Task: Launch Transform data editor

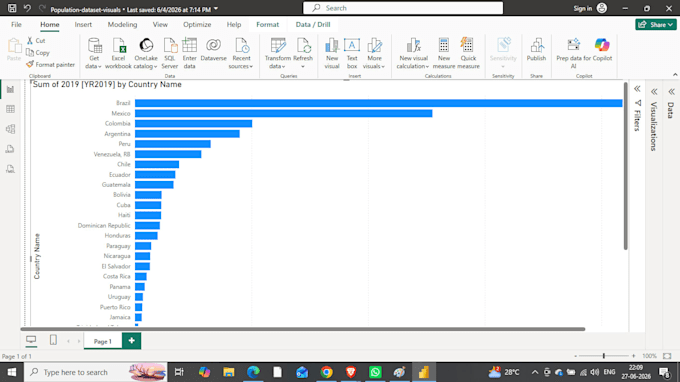Action: point(278,53)
